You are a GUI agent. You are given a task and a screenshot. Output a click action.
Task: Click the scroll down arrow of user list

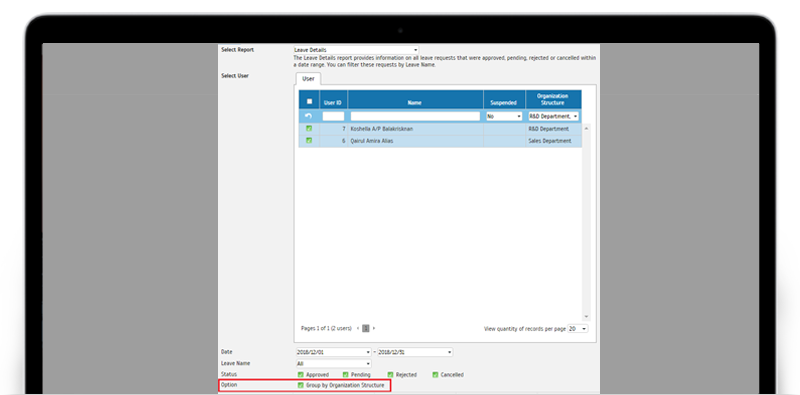tap(586, 317)
